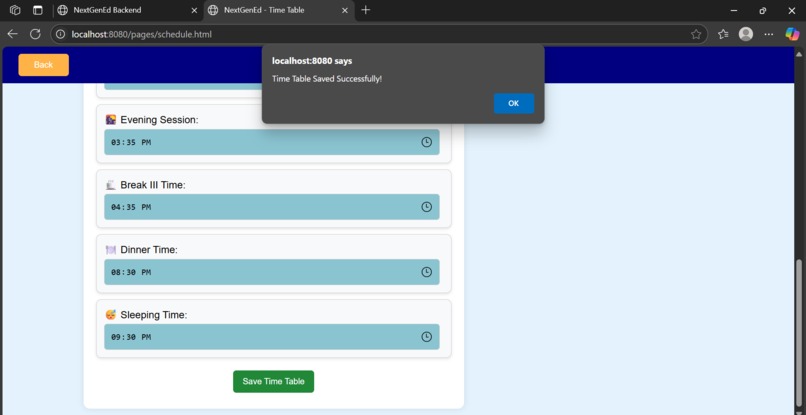
Task: Click the Break III Time label
Action: coord(153,185)
